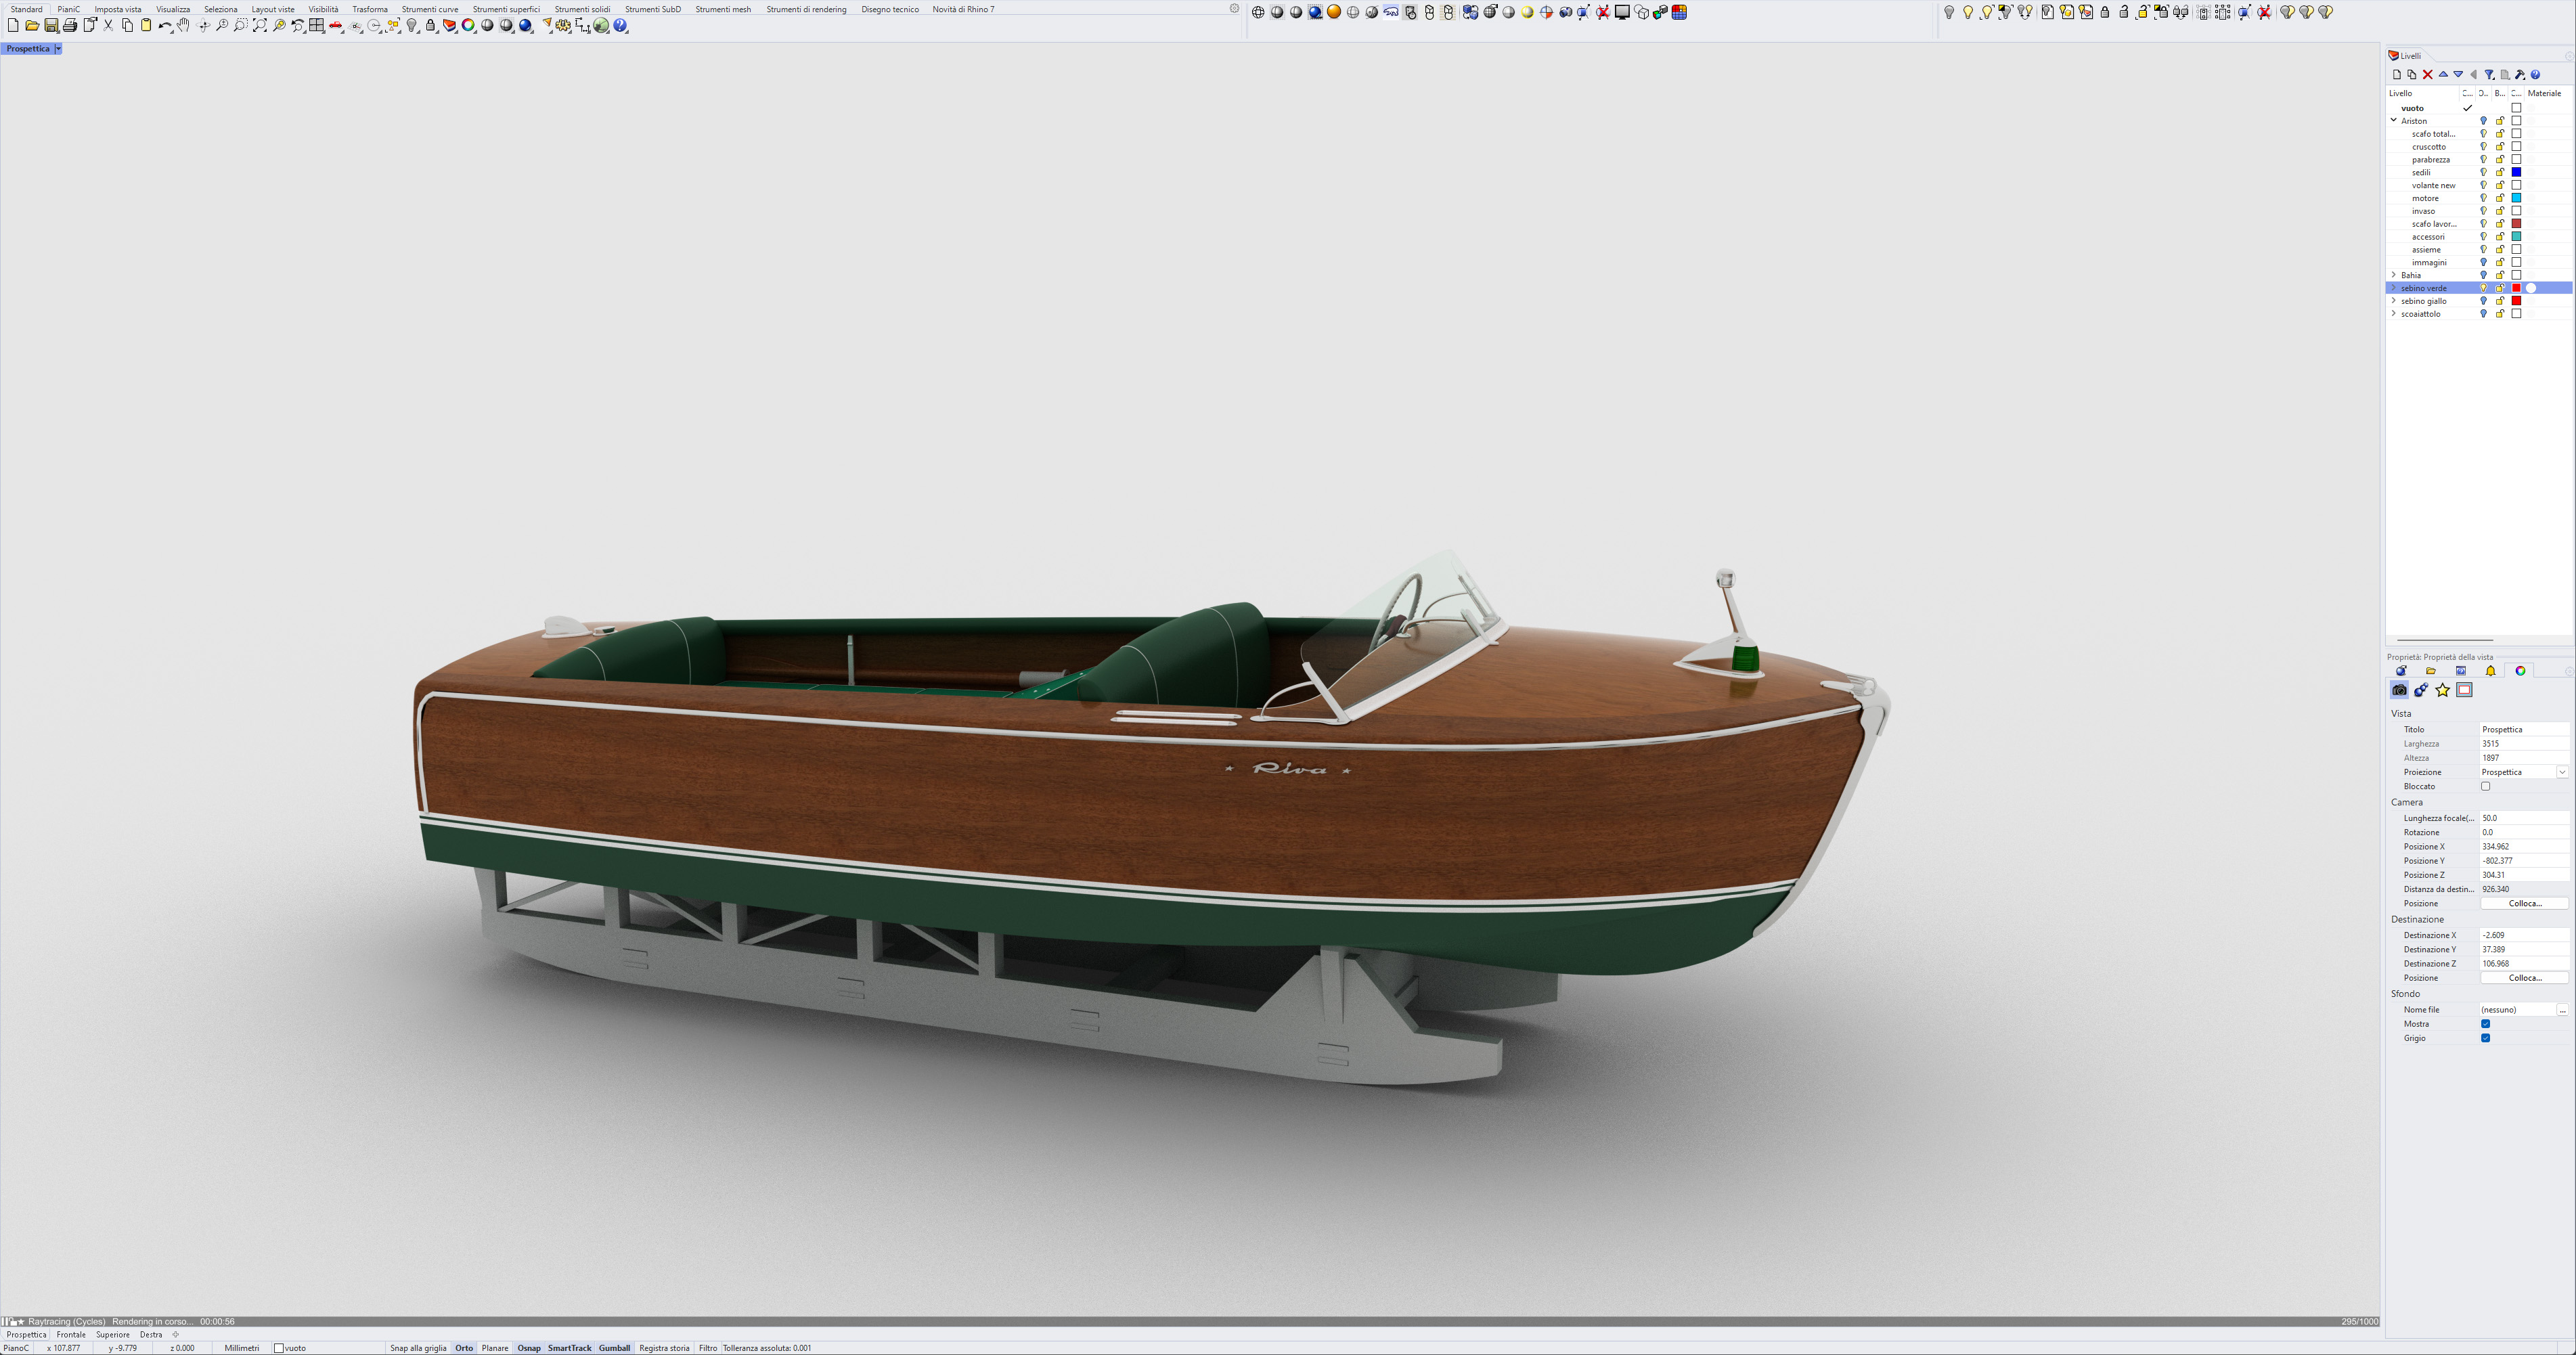Click the Undo arrow icon
Screen dimensions: 2576x1355
point(164,26)
